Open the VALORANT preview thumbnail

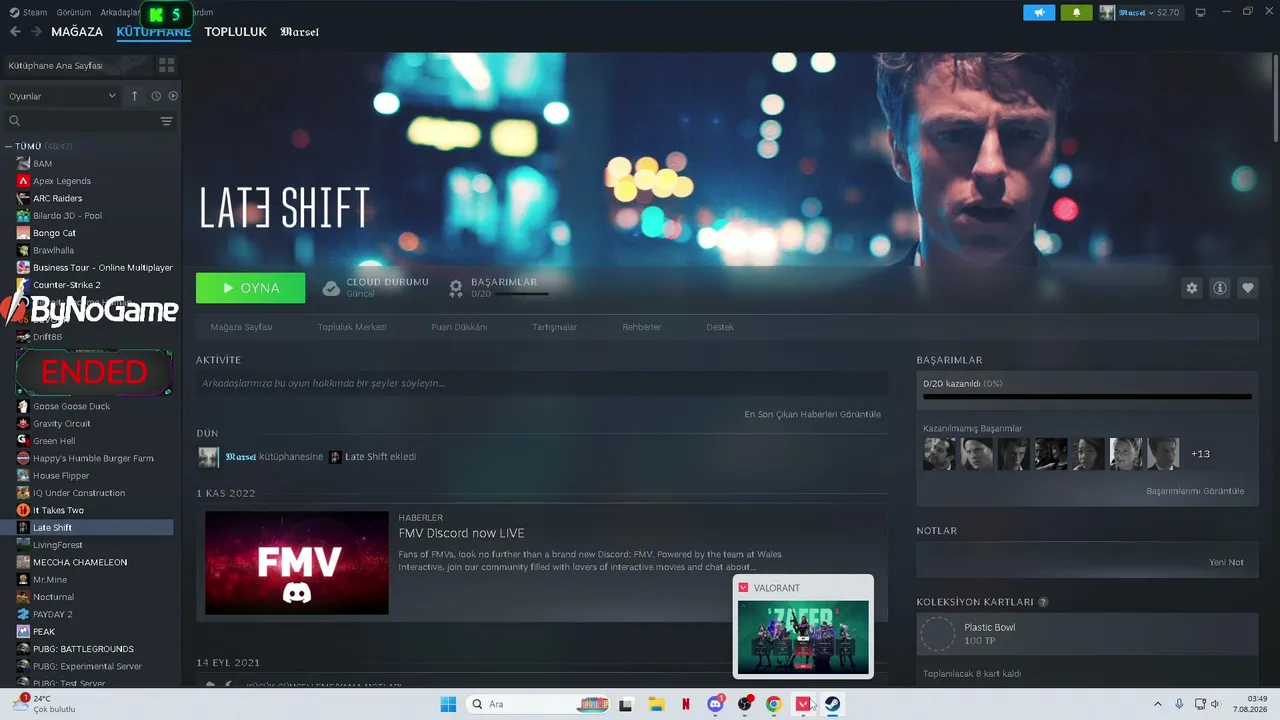pyautogui.click(x=803, y=637)
